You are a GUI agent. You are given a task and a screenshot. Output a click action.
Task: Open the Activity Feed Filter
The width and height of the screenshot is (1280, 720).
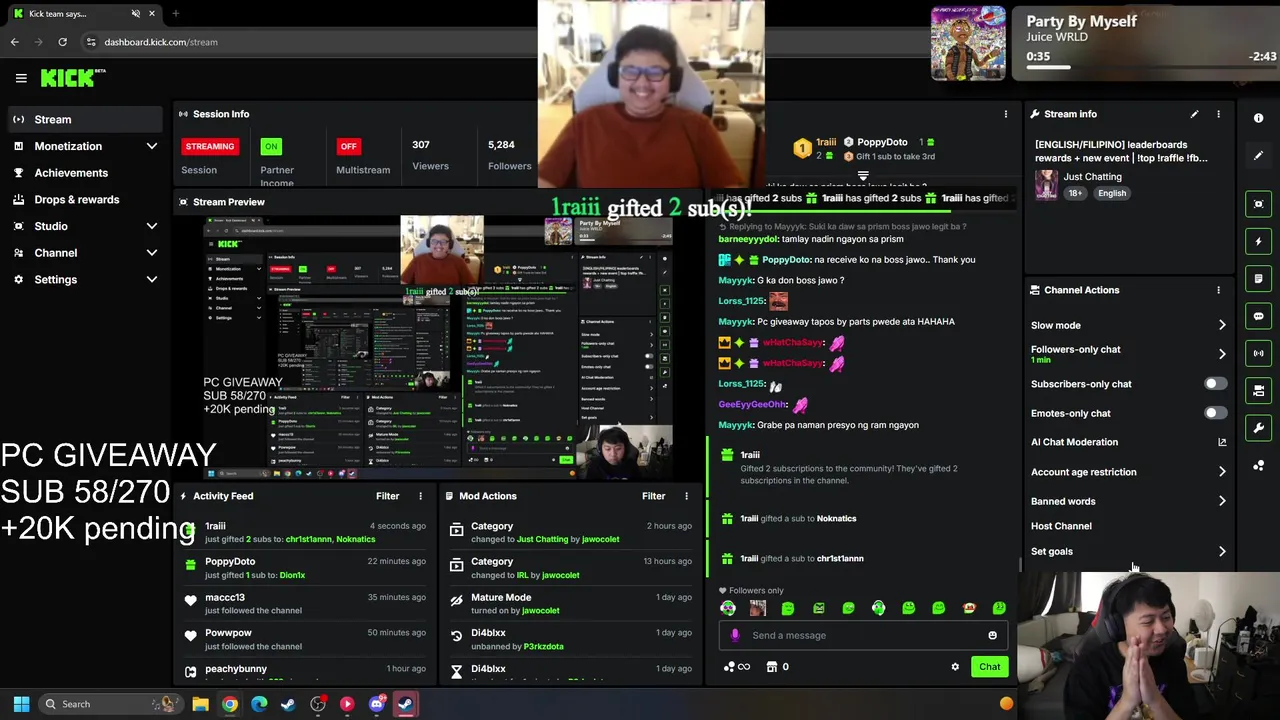(387, 496)
